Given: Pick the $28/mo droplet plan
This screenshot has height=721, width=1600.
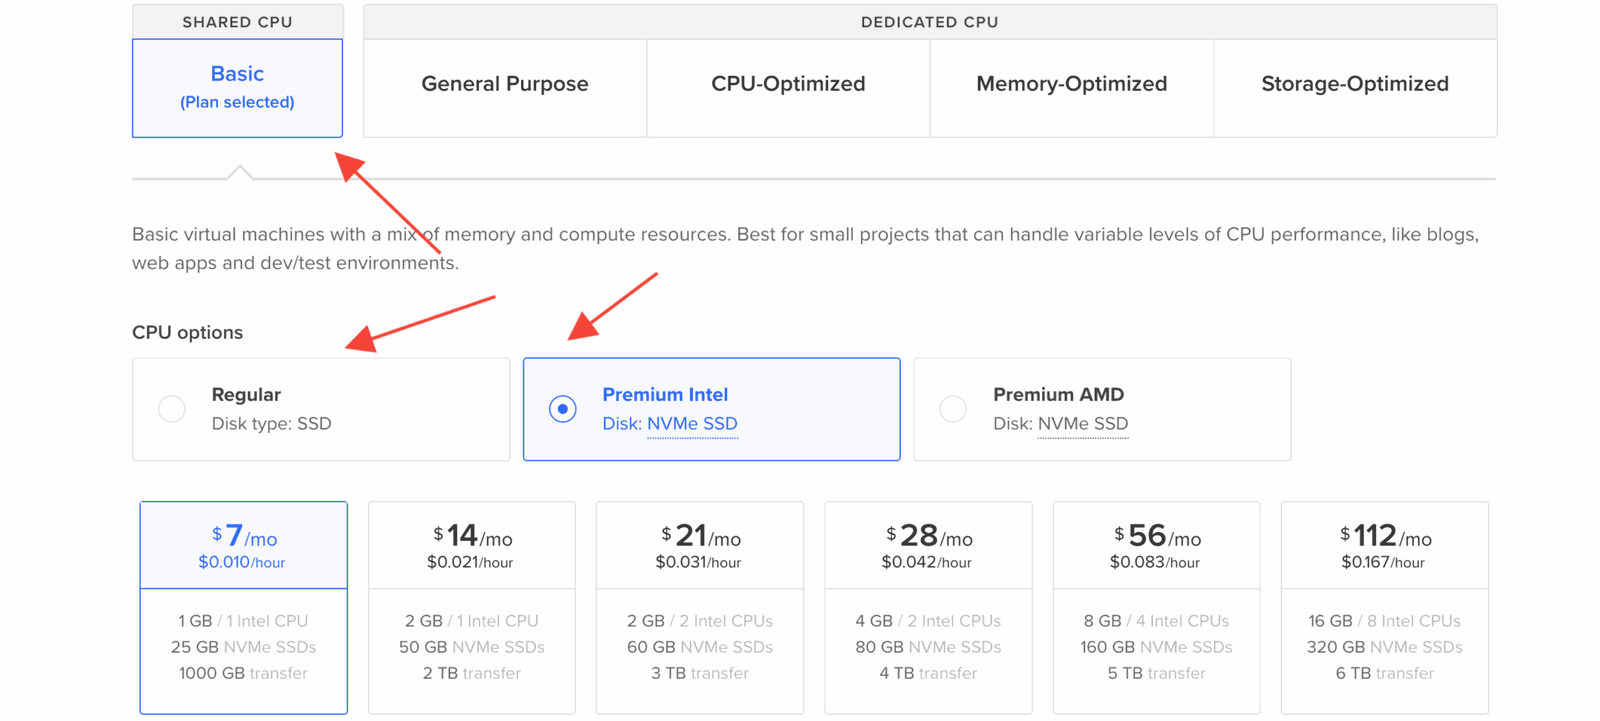Looking at the screenshot, I should (x=927, y=546).
